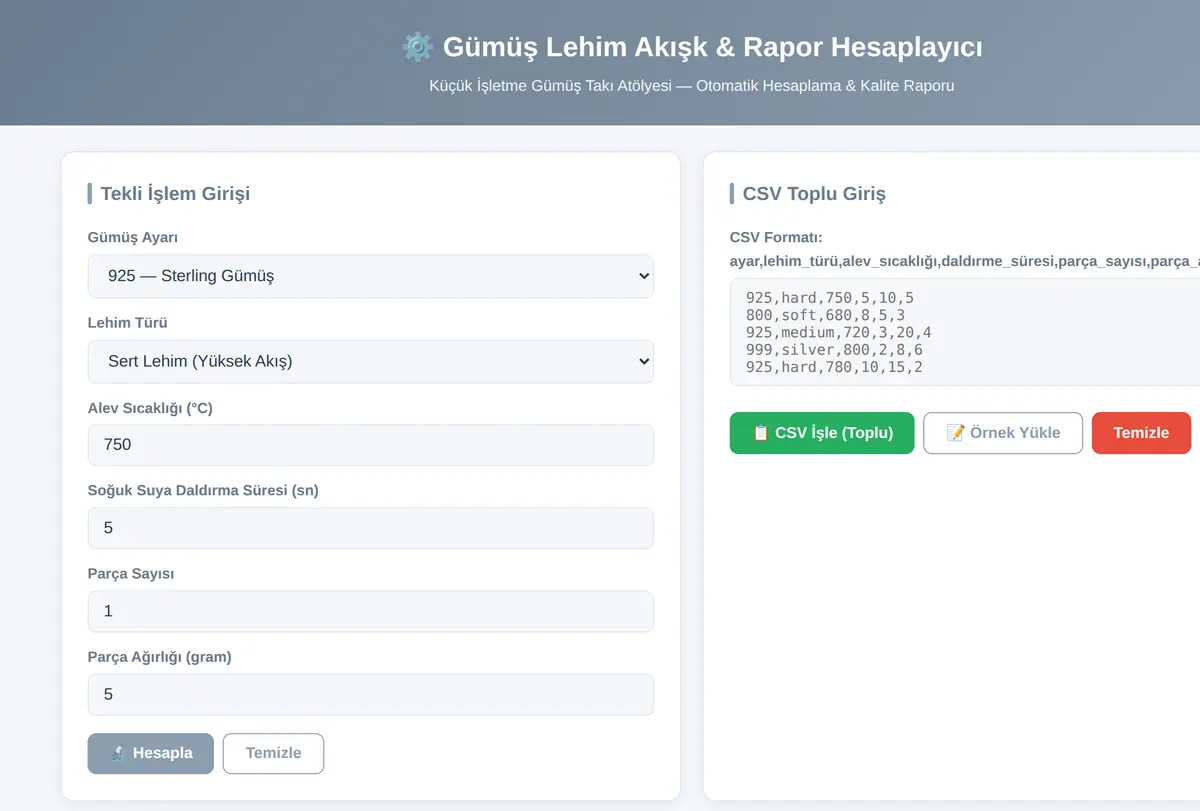This screenshot has width=1200, height=811.
Task: Click the Gümüş Ayarı label
Action: tap(133, 237)
